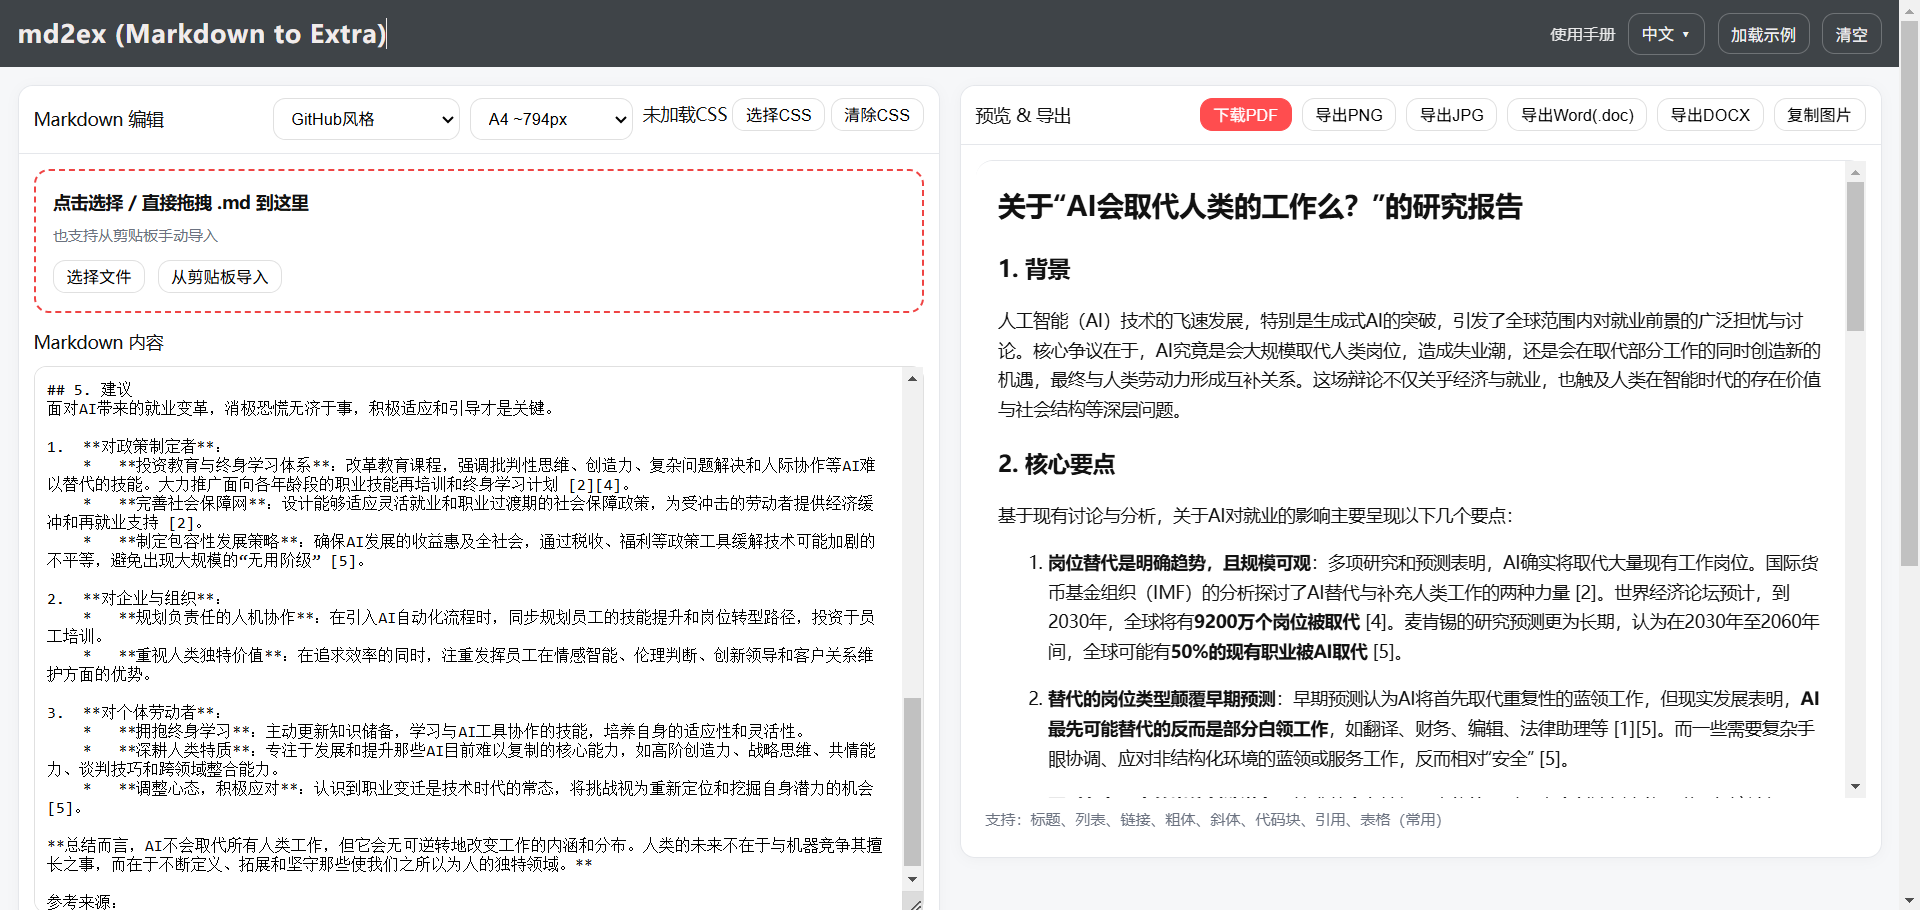1920x910 pixels.
Task: Click the 导出JPG button
Action: tap(1451, 115)
